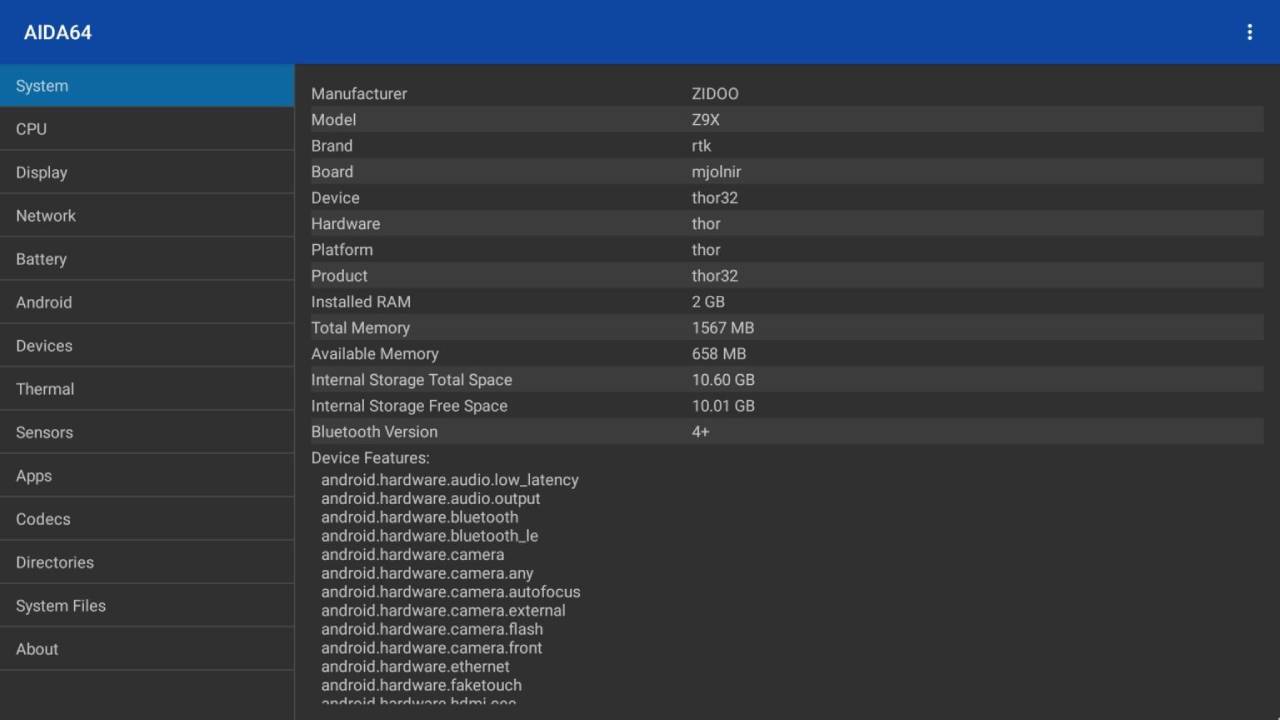Select android.hardware.camera.autofocus feature

coord(450,592)
